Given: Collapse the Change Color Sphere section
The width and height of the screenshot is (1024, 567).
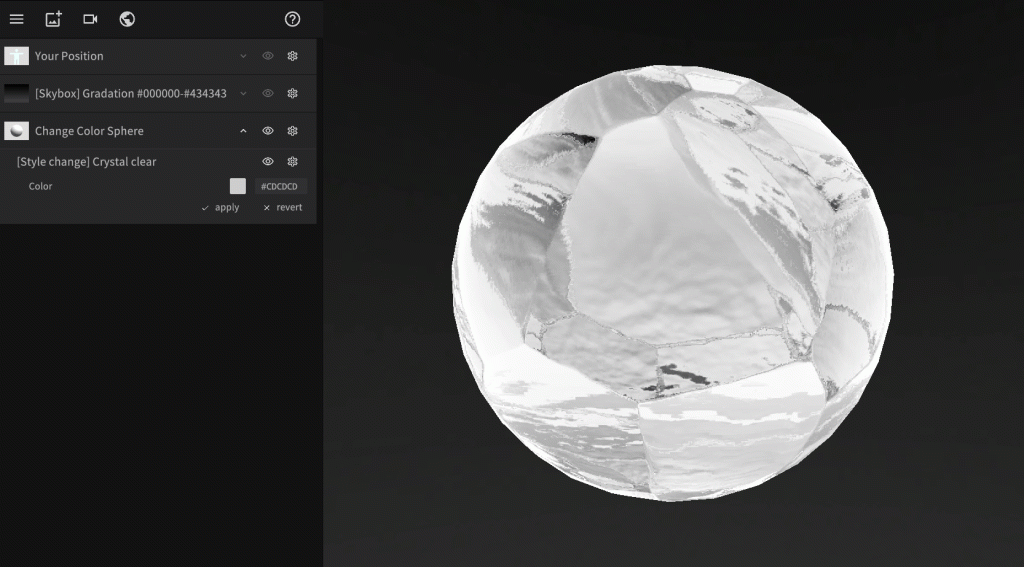Looking at the screenshot, I should [243, 131].
